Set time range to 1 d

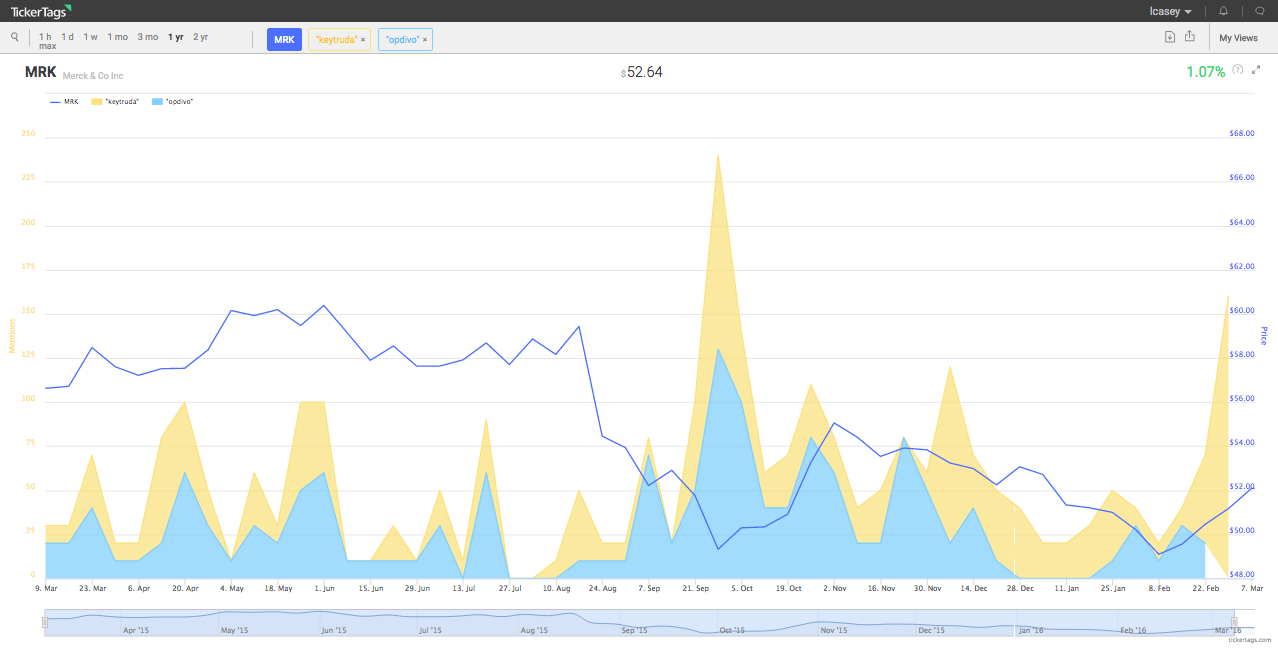(x=67, y=37)
